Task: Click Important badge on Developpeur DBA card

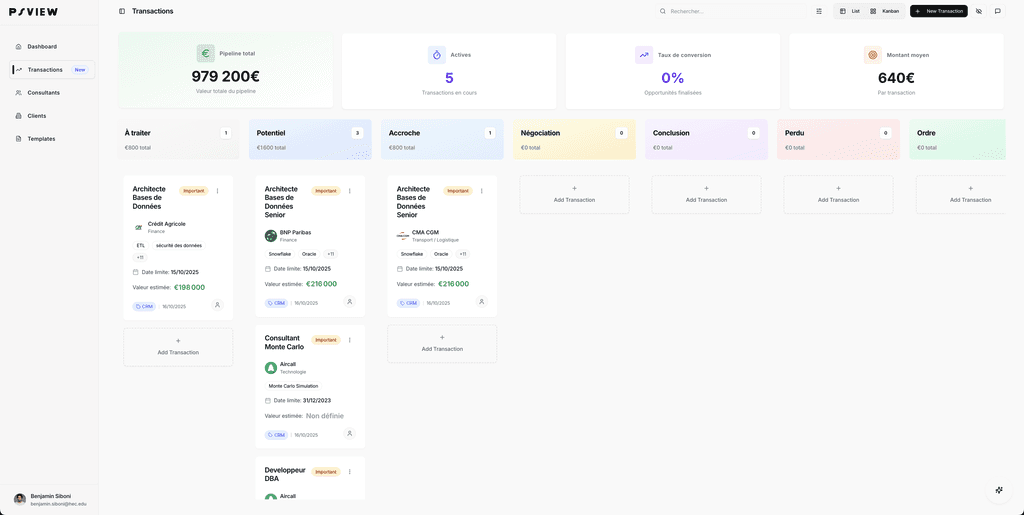Action: pos(326,472)
